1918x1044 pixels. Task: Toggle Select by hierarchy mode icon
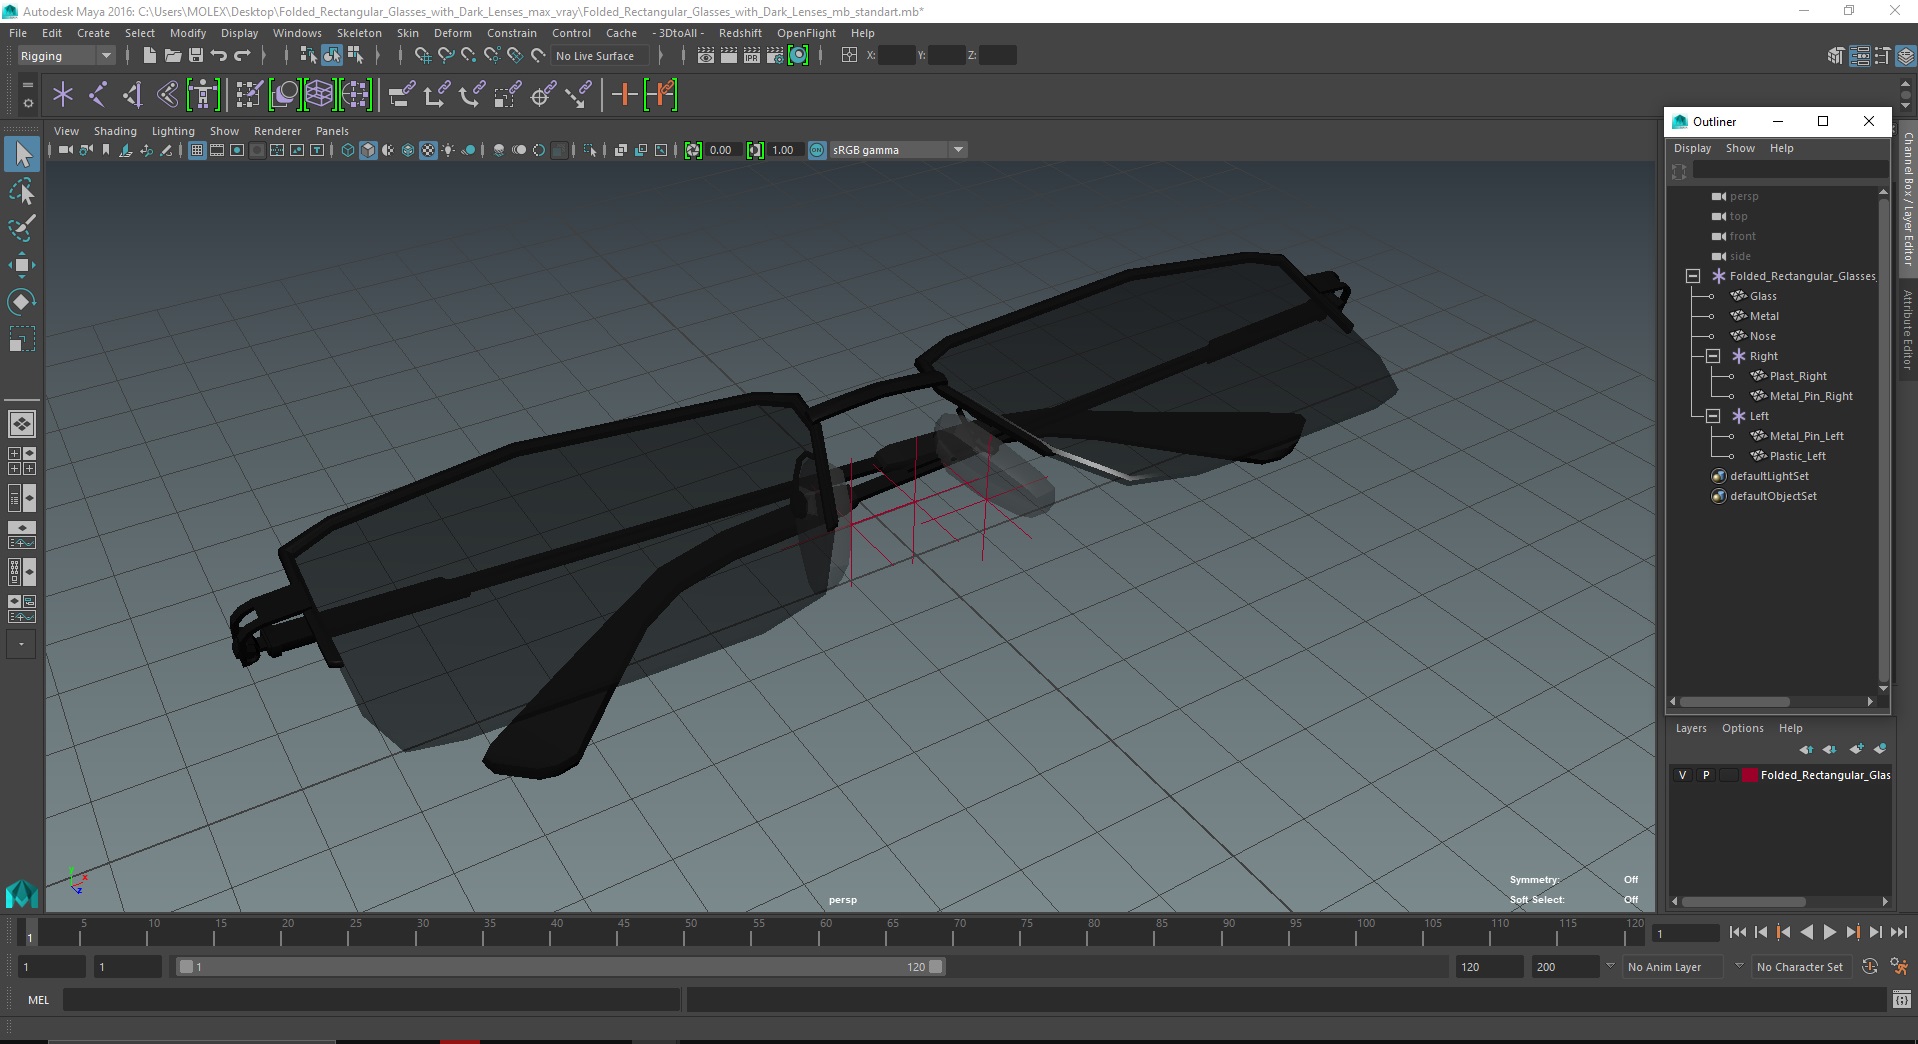[x=309, y=56]
